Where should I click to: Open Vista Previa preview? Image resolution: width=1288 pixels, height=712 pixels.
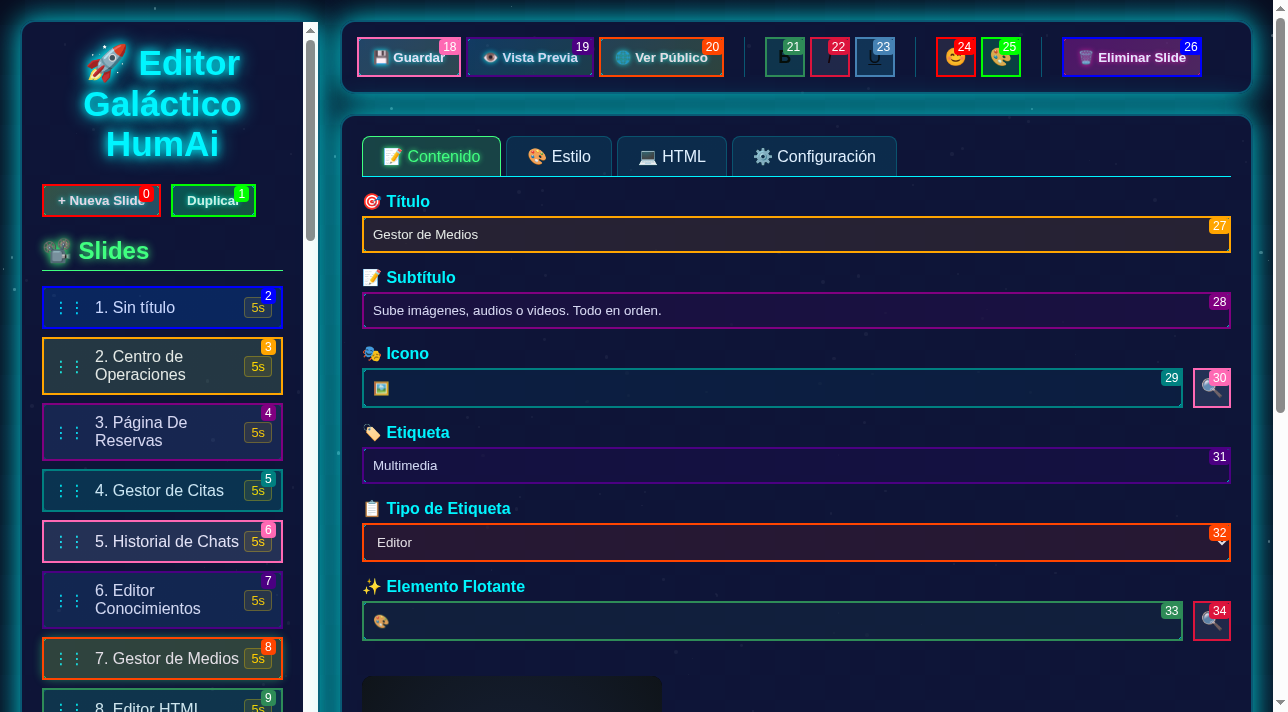[530, 58]
